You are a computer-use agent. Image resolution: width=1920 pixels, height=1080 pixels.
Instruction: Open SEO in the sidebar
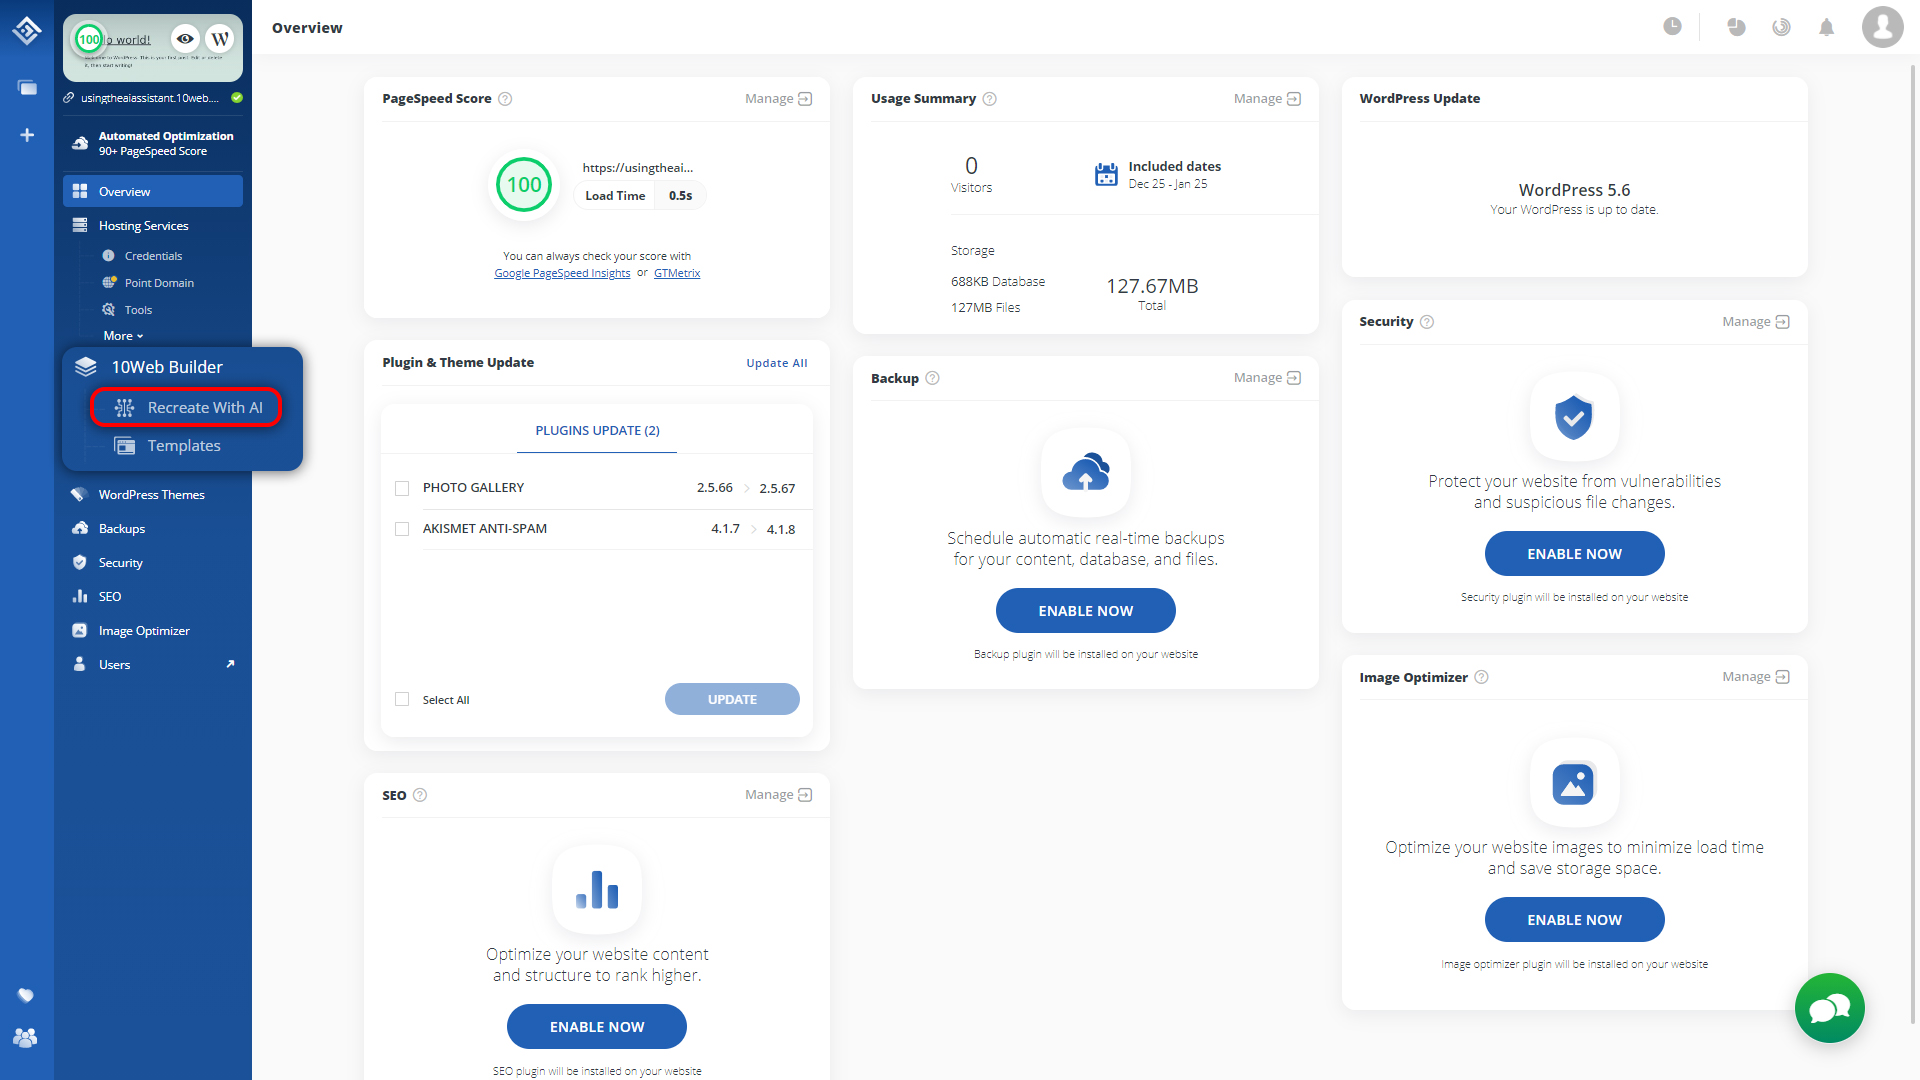pos(109,597)
